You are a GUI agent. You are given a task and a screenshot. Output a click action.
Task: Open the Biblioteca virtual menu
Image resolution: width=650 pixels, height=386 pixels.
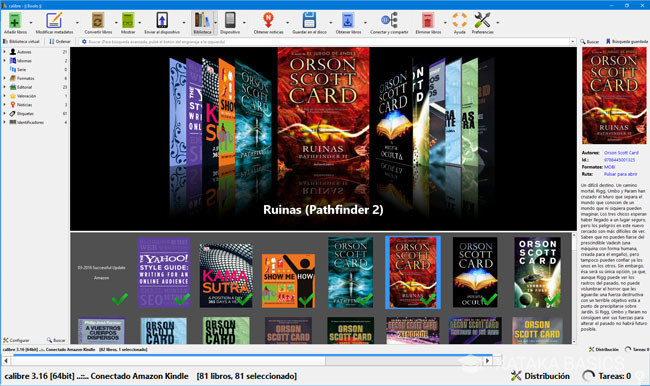[21, 41]
